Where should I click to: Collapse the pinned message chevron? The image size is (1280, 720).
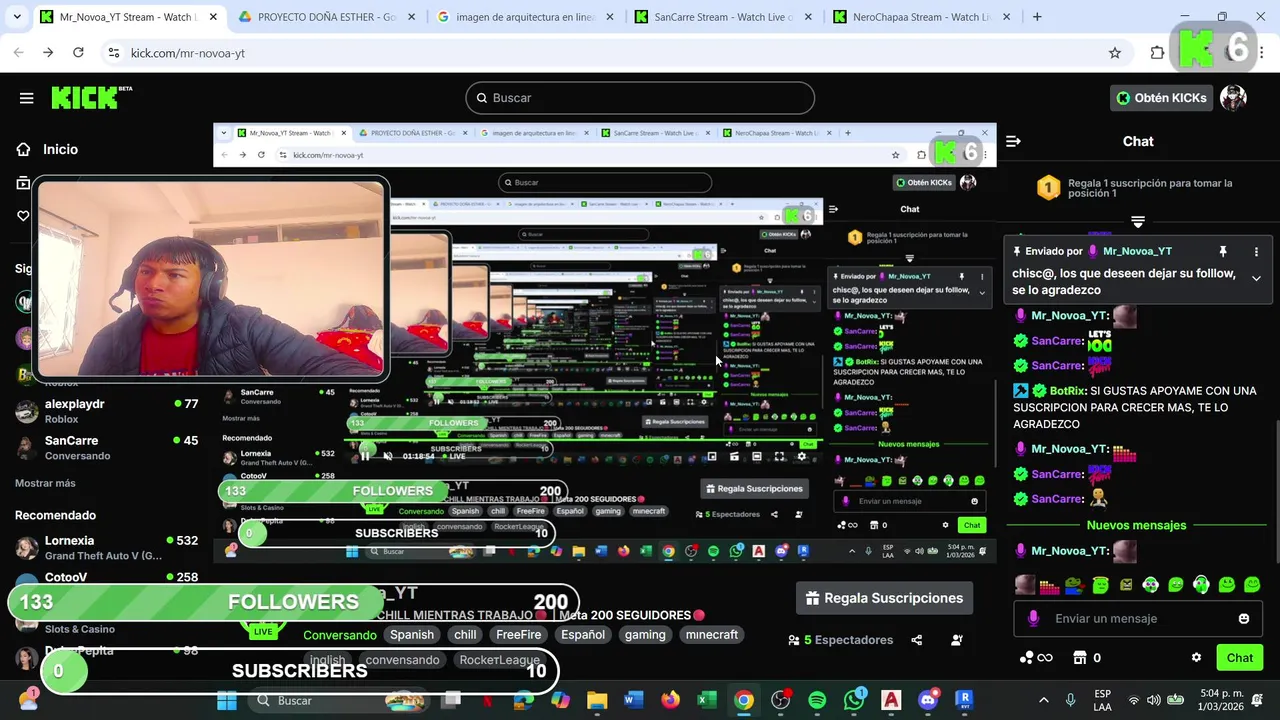pyautogui.click(x=1256, y=279)
